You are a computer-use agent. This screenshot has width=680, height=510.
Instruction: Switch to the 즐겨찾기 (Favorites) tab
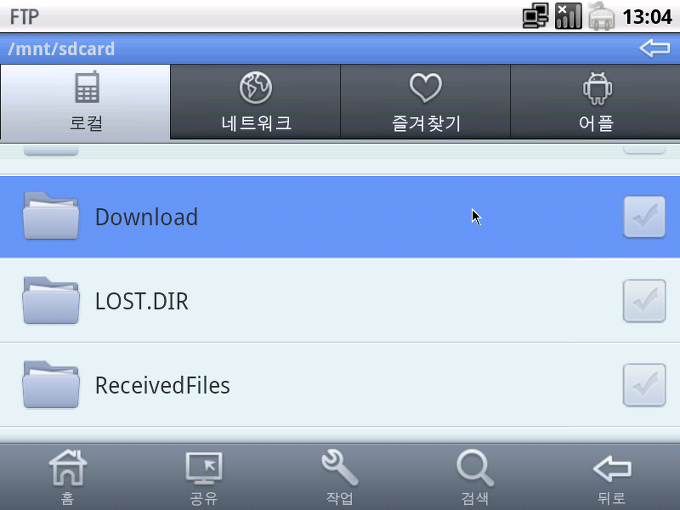[425, 102]
